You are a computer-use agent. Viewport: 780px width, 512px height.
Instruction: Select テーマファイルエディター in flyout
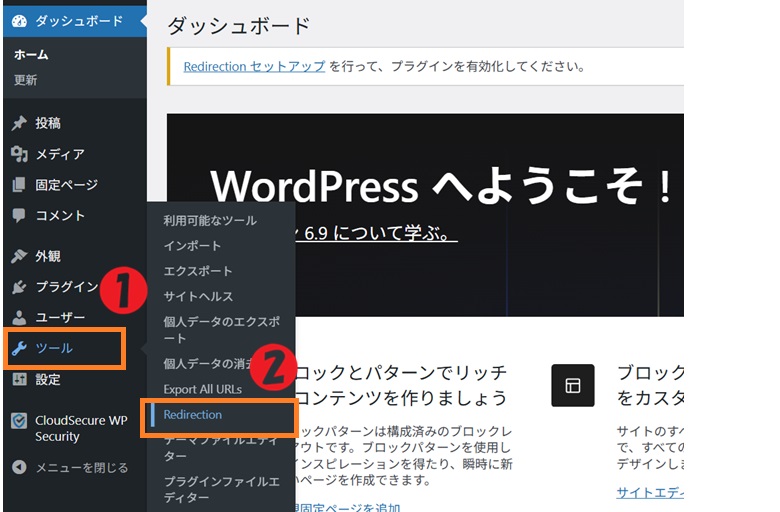221,448
